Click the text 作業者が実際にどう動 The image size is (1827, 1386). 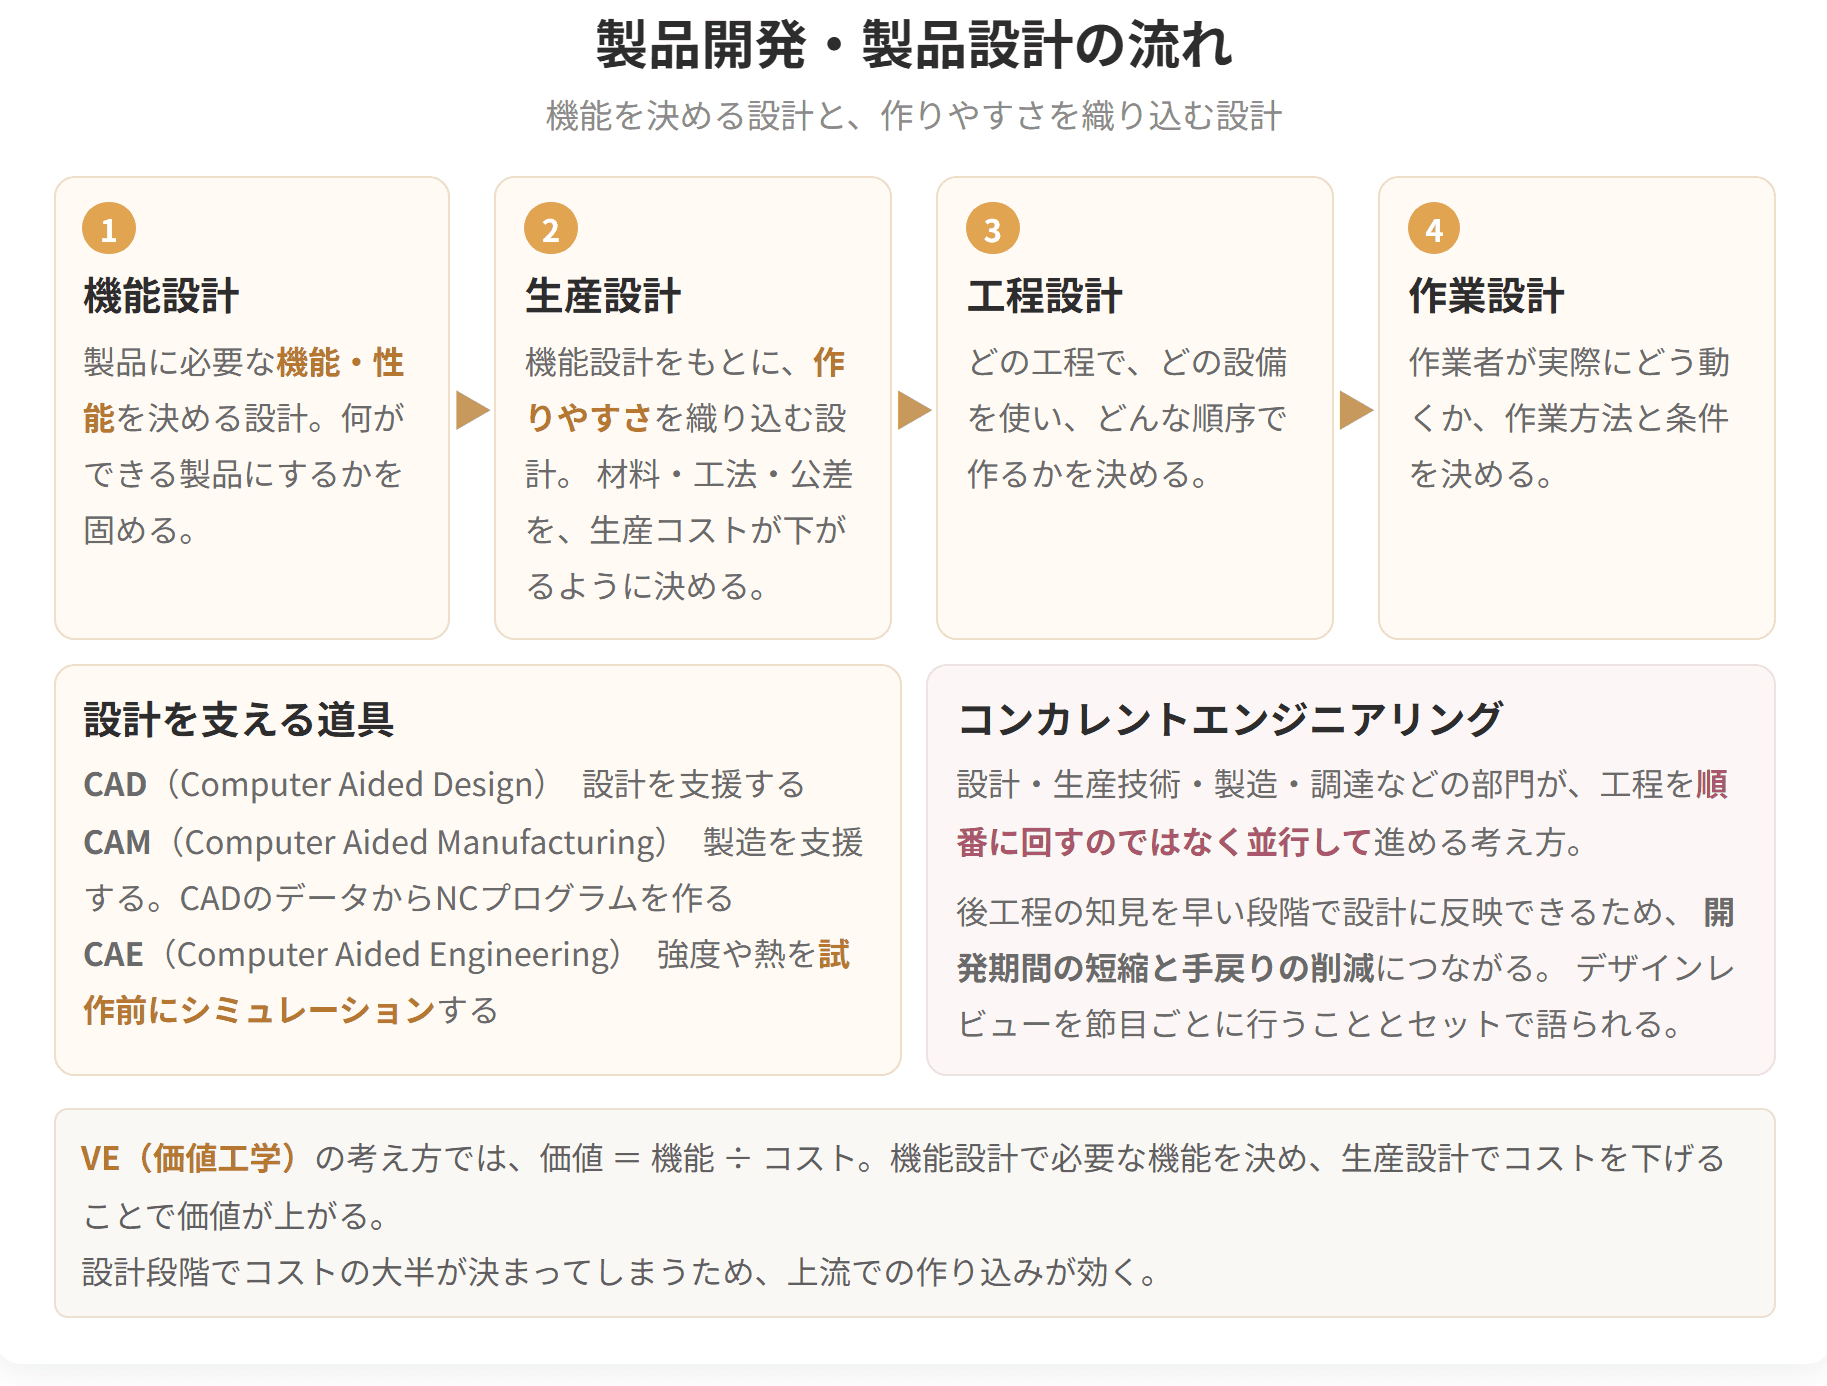click(1569, 362)
